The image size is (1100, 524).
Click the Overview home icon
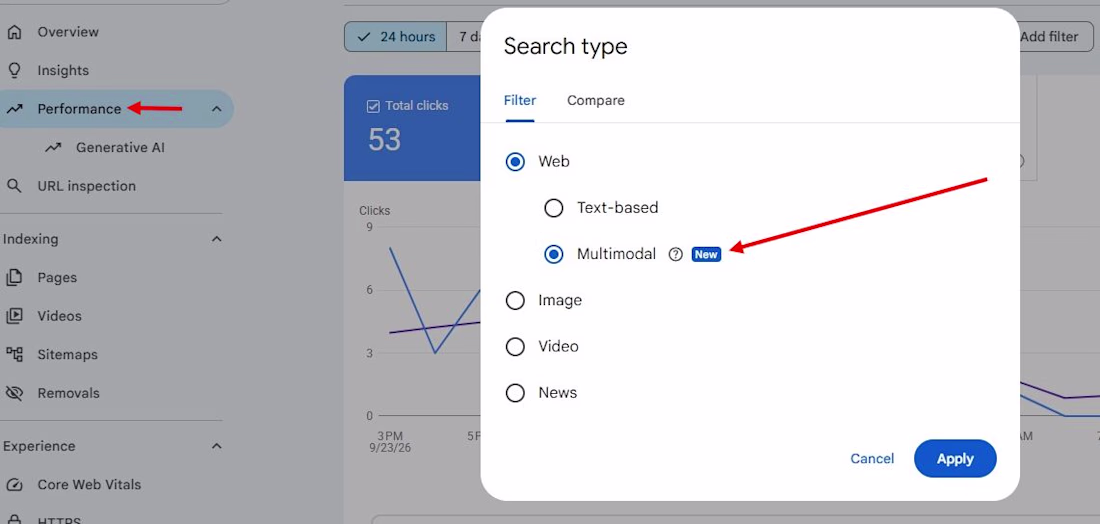pyautogui.click(x=14, y=32)
